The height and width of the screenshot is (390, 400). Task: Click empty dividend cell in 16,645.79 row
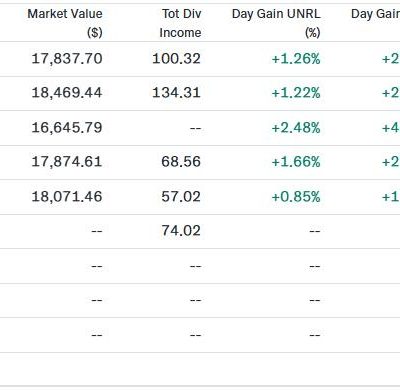(195, 128)
